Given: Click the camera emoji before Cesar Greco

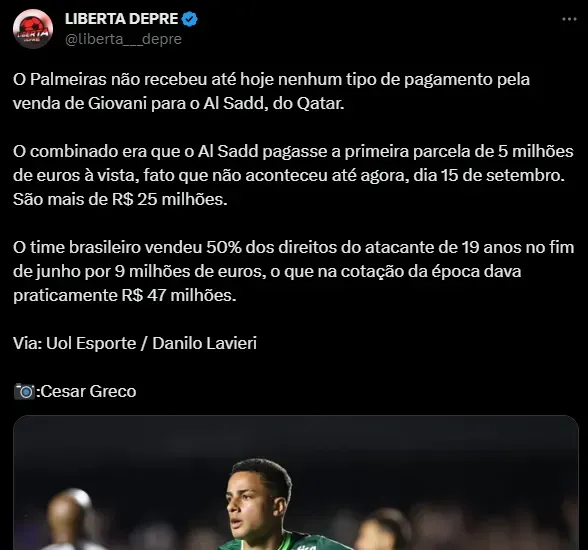Looking at the screenshot, I should tap(24, 391).
